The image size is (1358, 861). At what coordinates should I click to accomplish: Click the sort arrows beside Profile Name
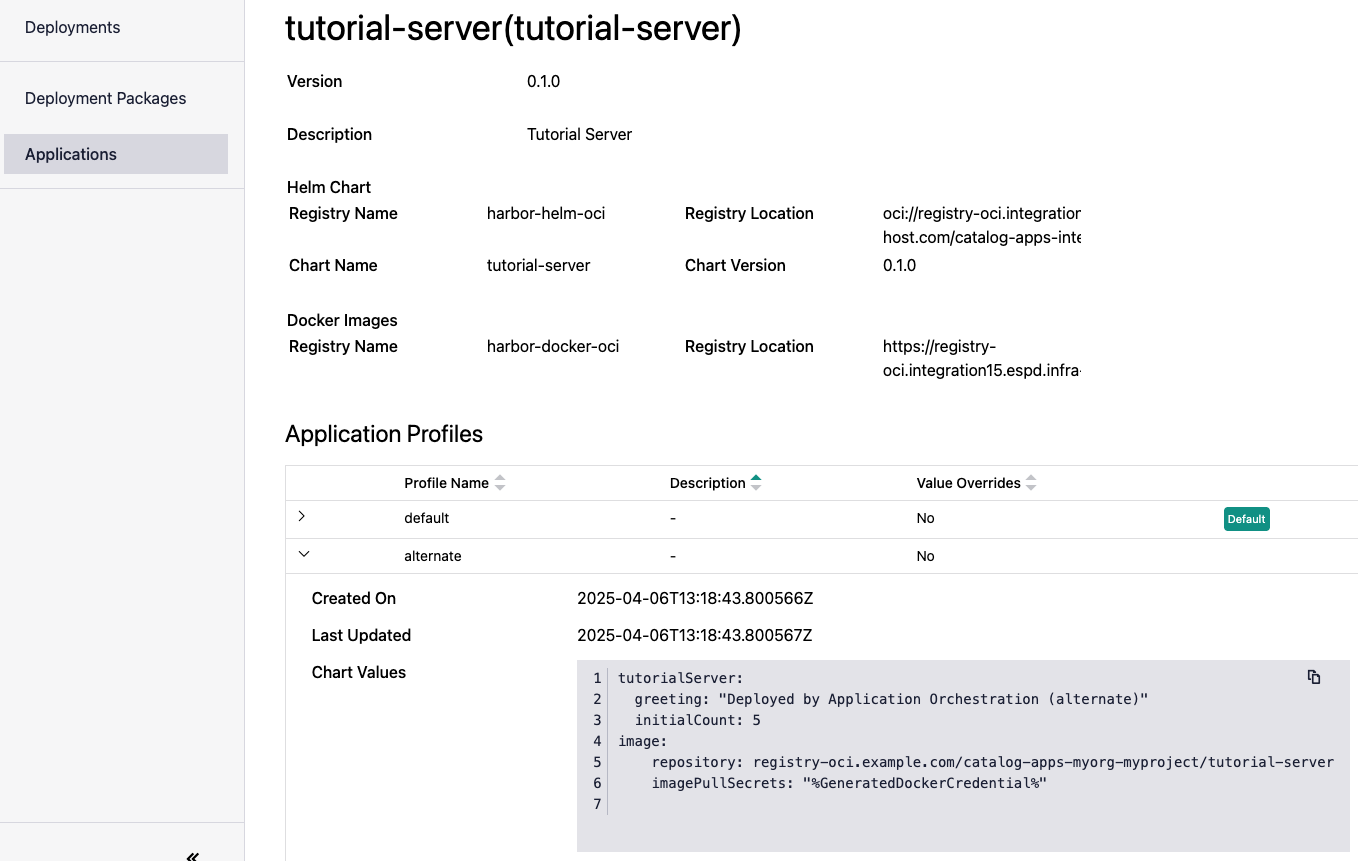point(500,483)
